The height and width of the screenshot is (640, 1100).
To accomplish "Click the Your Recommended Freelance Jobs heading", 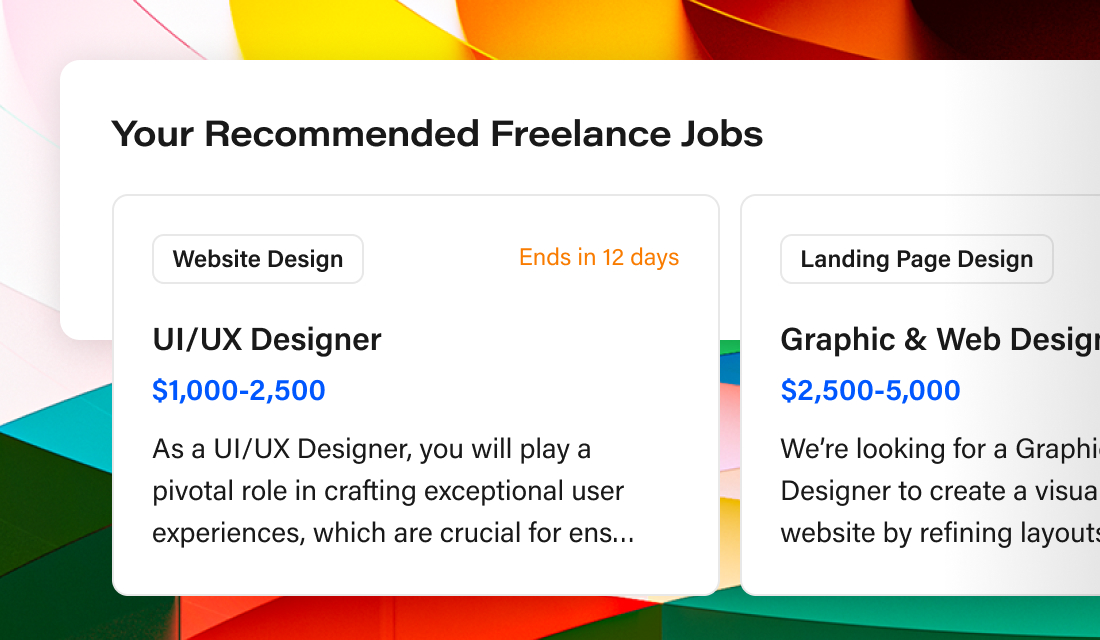I will pos(437,133).
